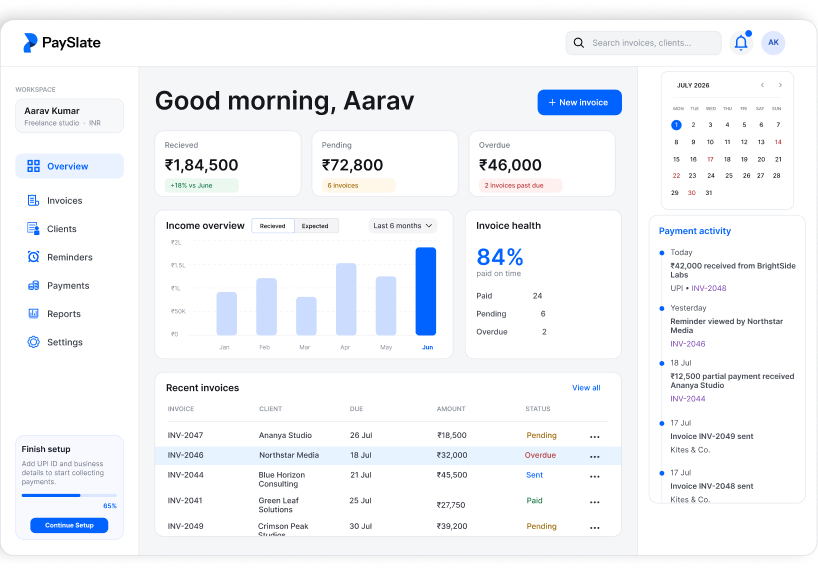Open options menu for INV-2046 row
This screenshot has width=818, height=569.
[x=595, y=457]
